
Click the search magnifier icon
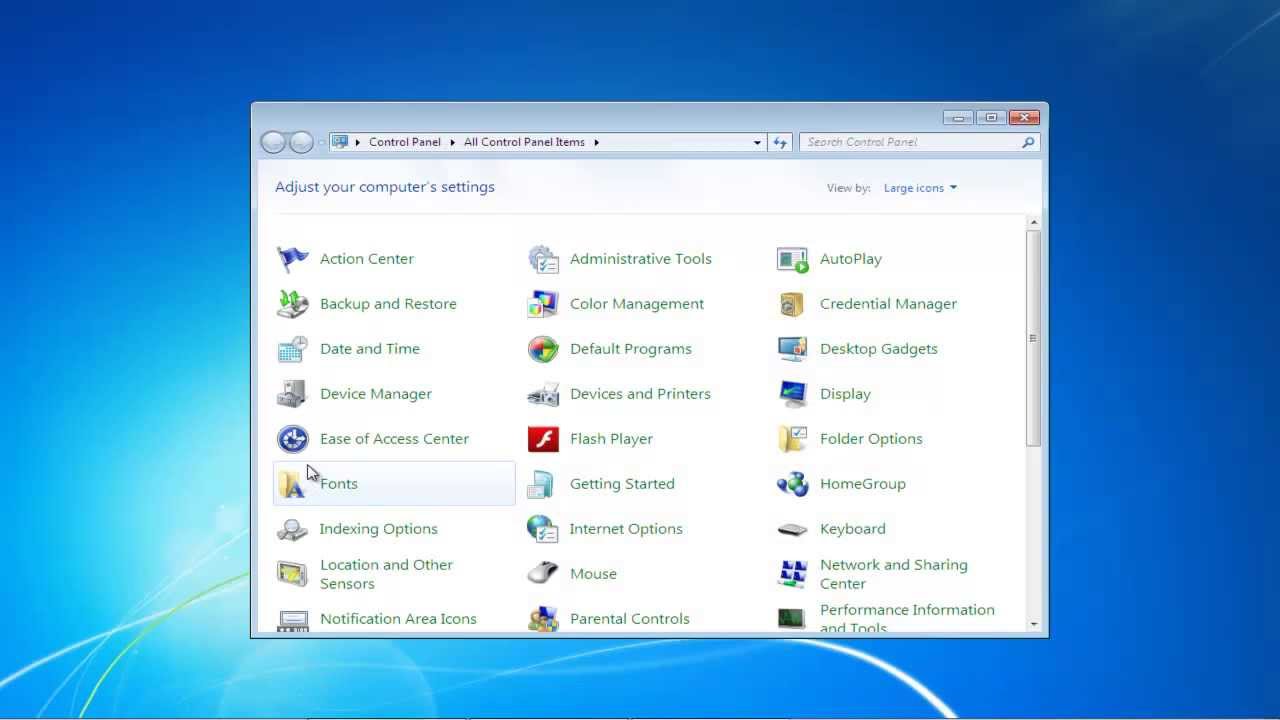tap(1027, 143)
